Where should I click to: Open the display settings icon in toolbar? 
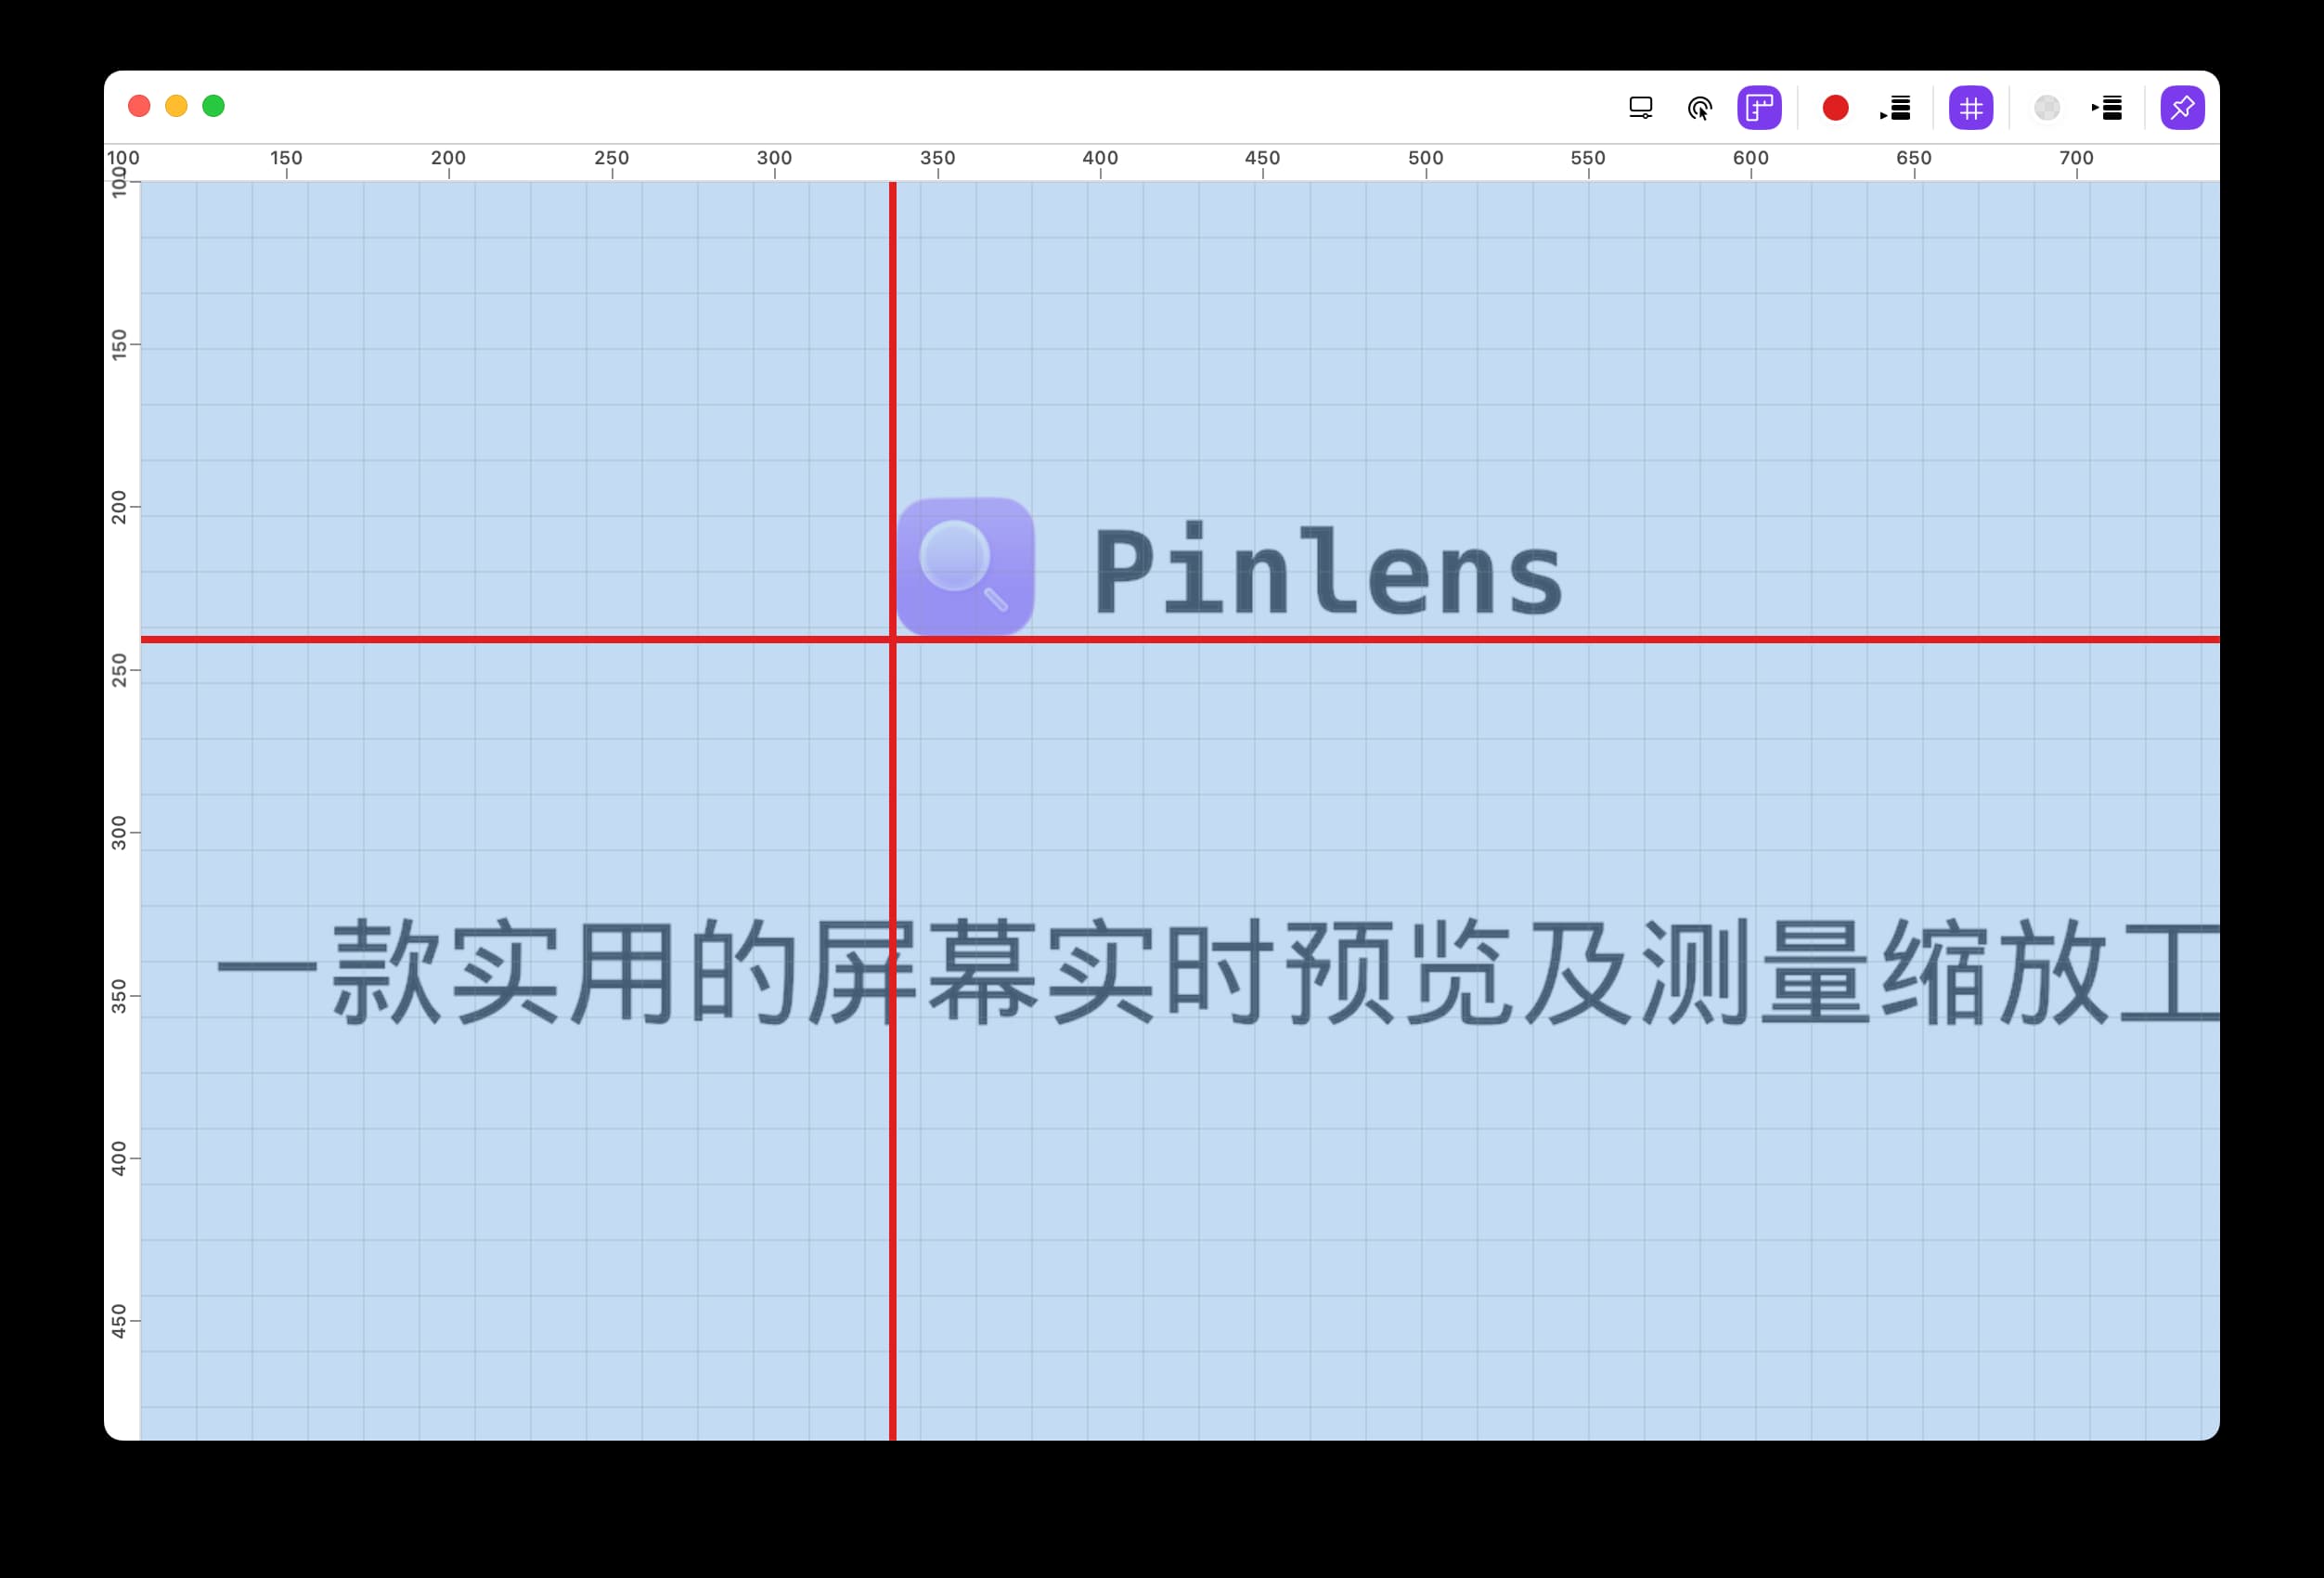[1640, 108]
